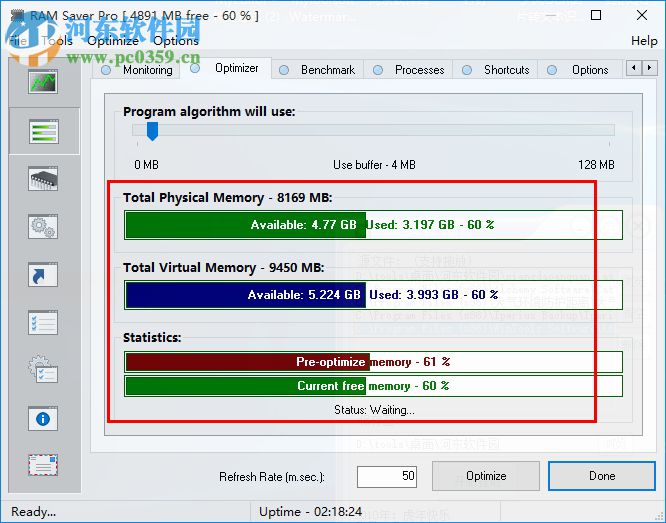Click the Total Physical Memory - 8169 MB heading
Screen dimensions: 666x523
[x=228, y=198]
